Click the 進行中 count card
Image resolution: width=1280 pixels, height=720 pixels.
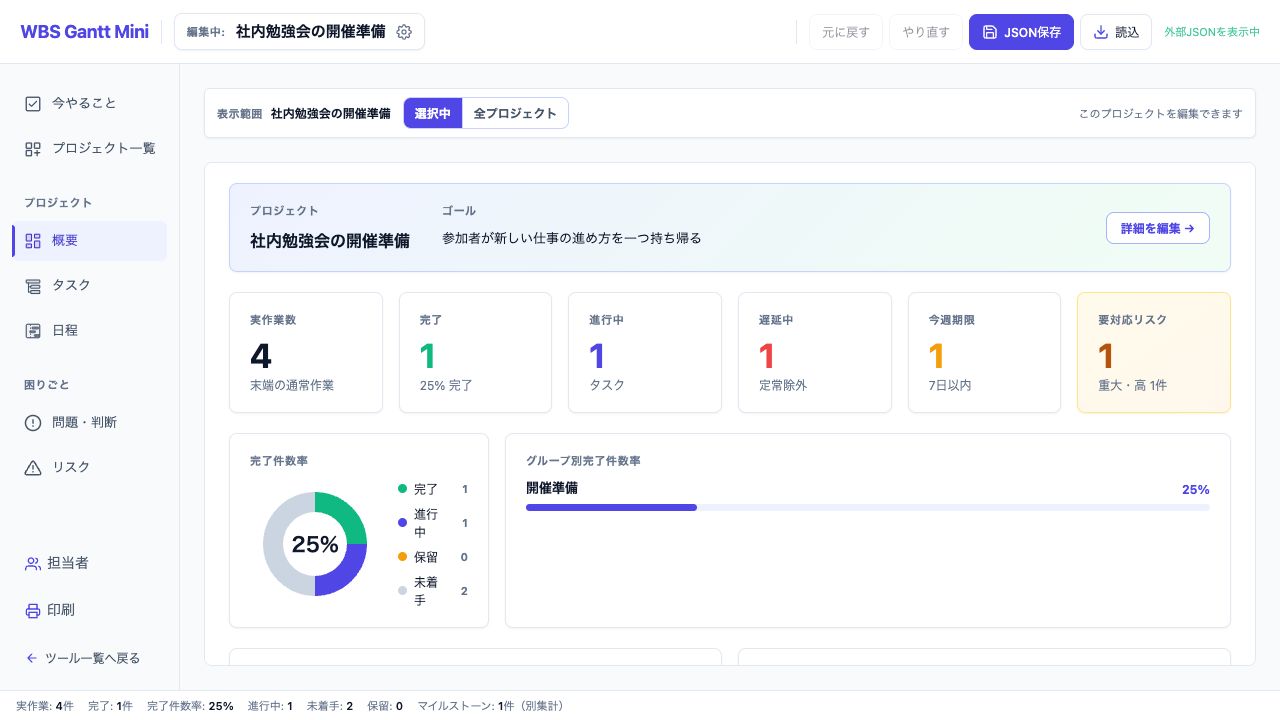click(645, 352)
